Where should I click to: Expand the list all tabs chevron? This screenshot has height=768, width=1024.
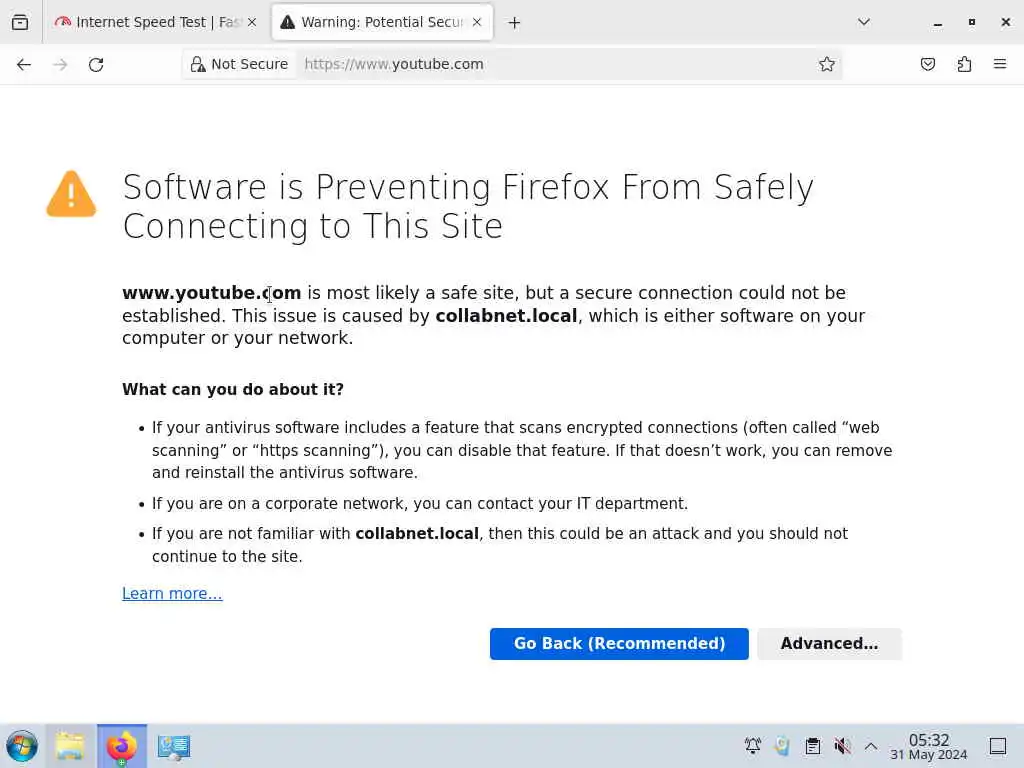[x=864, y=22]
